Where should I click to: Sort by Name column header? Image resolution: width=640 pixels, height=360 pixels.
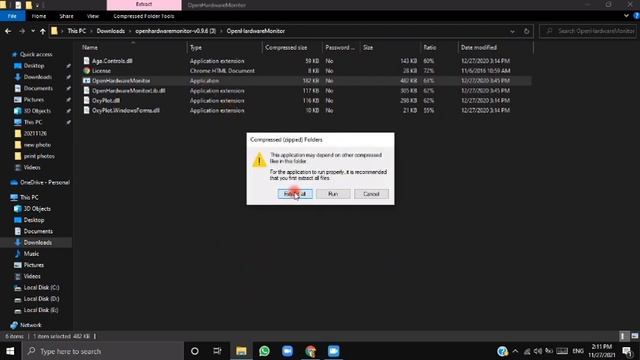(x=90, y=47)
